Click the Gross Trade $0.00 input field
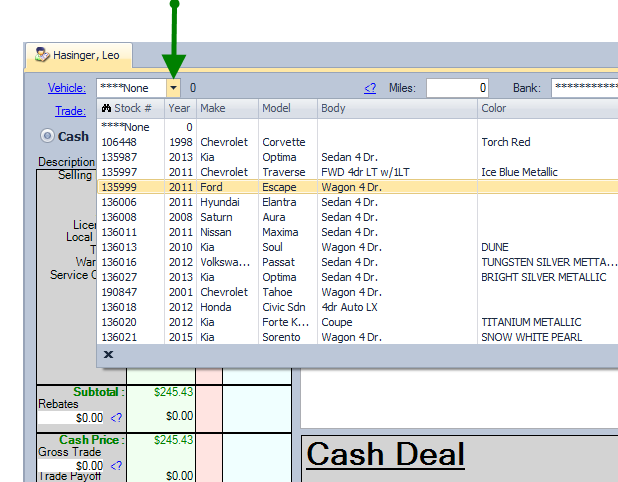618x482 pixels. [x=71, y=465]
